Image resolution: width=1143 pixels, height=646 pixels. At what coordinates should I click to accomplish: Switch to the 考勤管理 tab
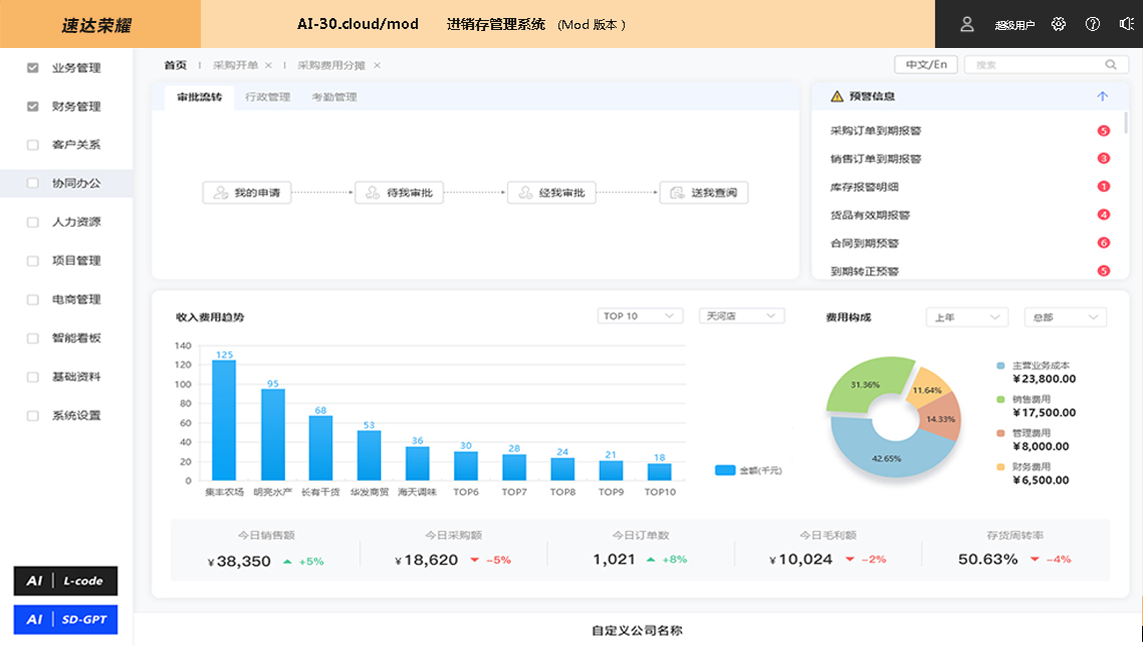[x=334, y=97]
